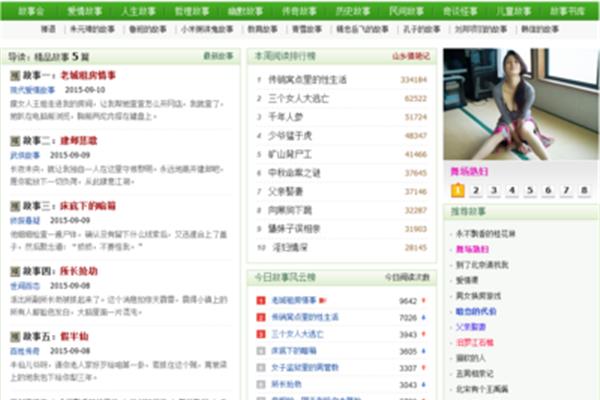Switch slideshow to page 7
Screen dimensions: 600x400
pos(566,191)
